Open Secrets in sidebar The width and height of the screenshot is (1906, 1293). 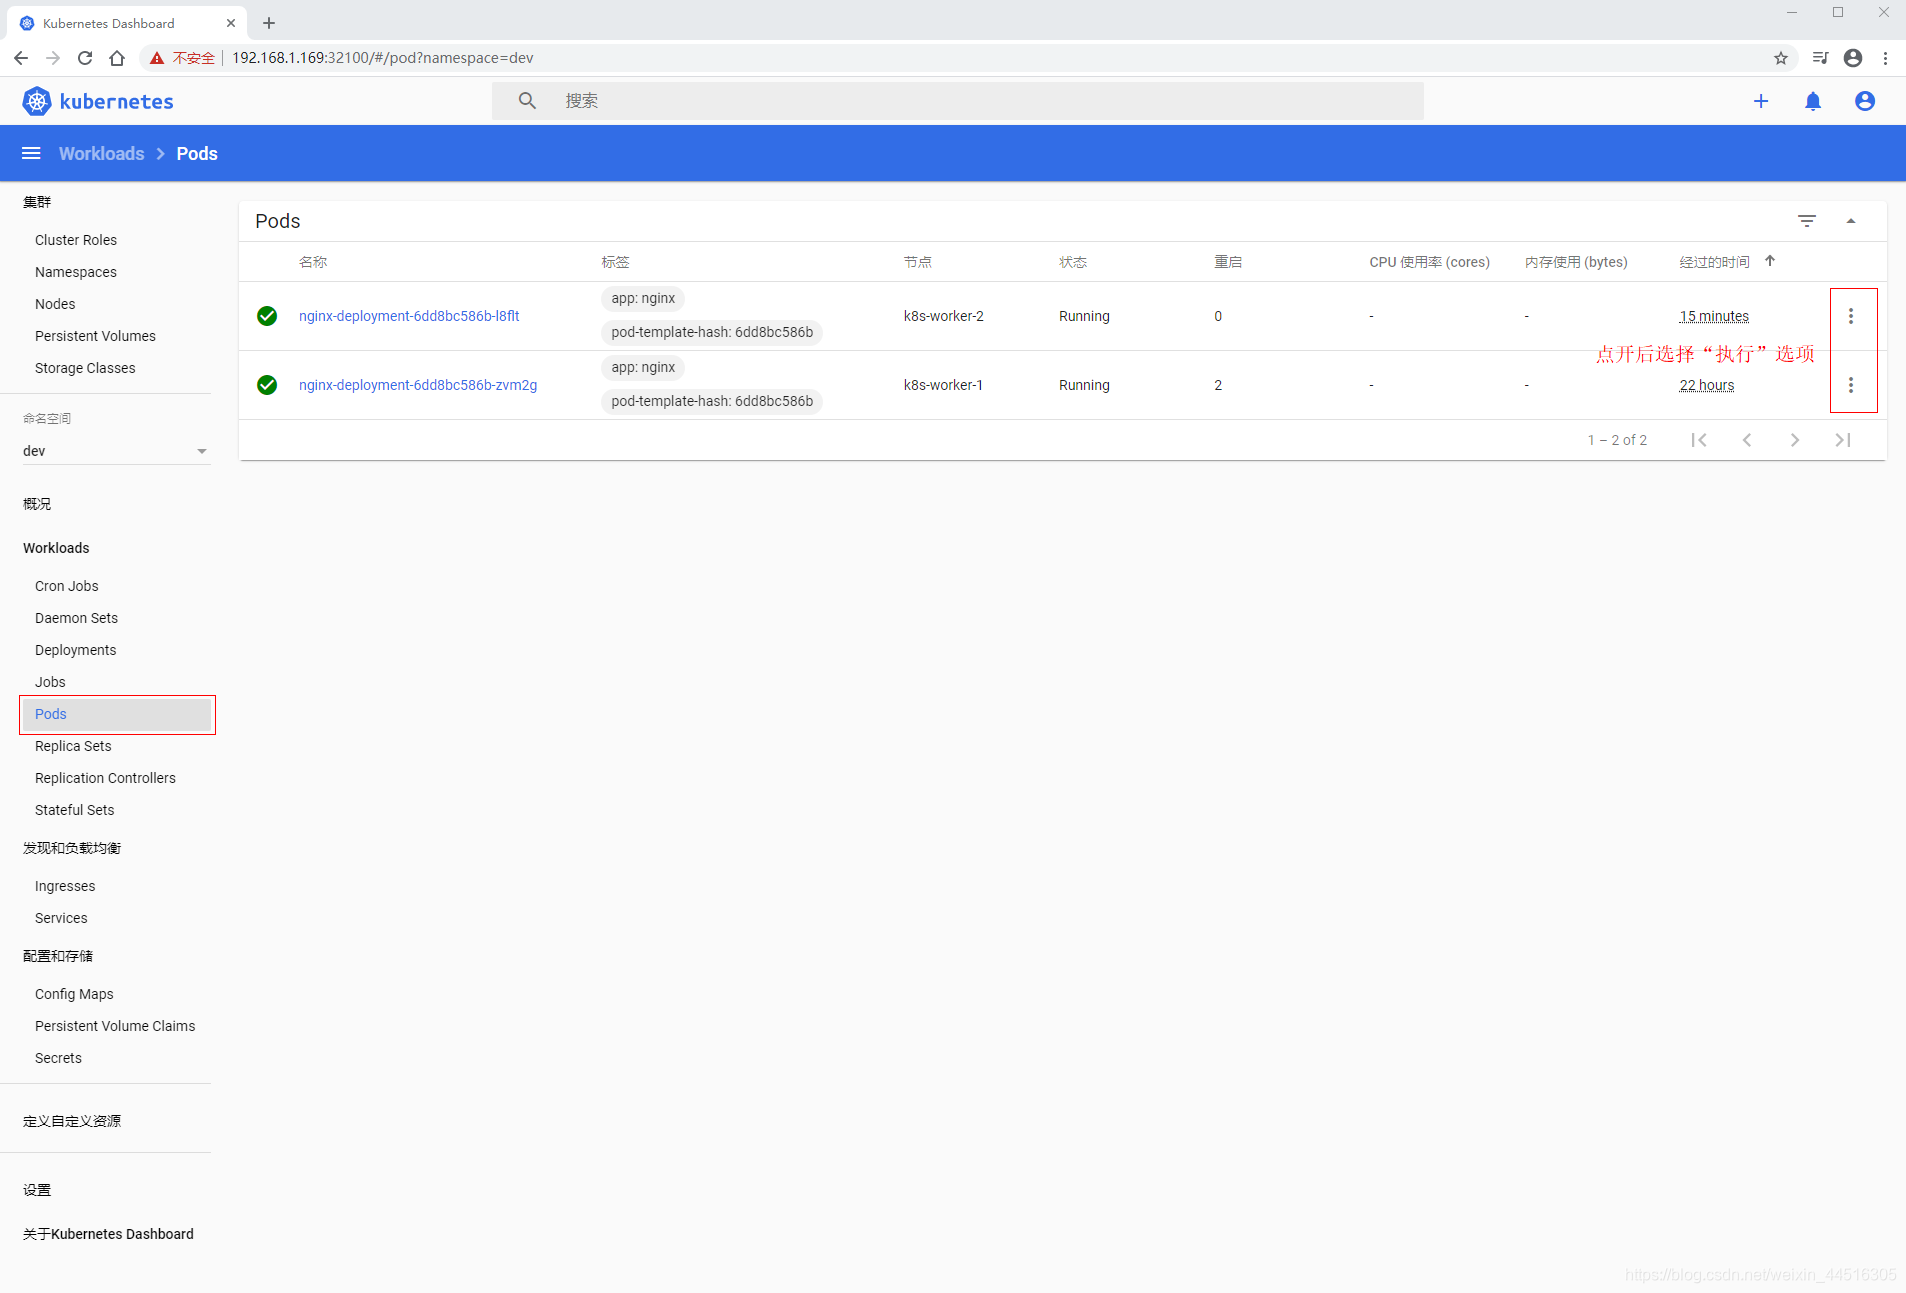coord(58,1058)
